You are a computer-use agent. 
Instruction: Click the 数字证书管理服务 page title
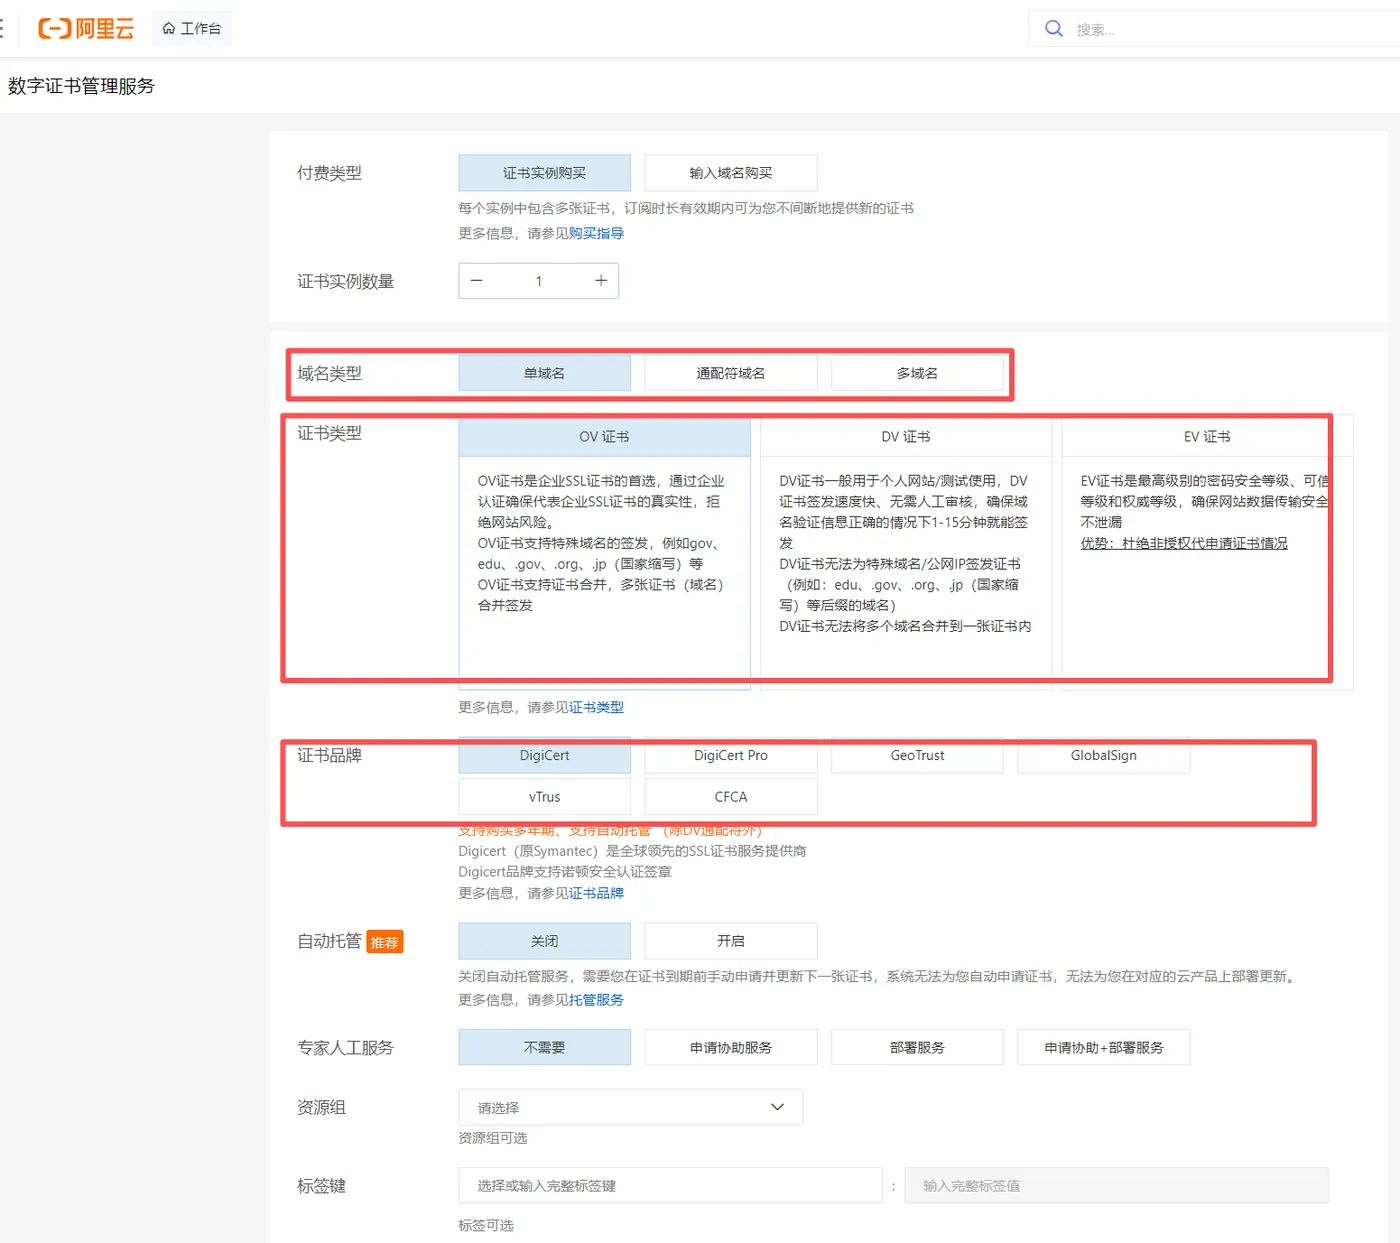coord(82,86)
